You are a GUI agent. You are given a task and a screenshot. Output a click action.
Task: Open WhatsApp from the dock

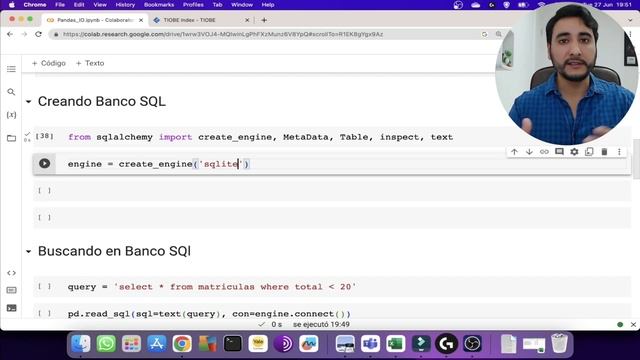(106, 344)
